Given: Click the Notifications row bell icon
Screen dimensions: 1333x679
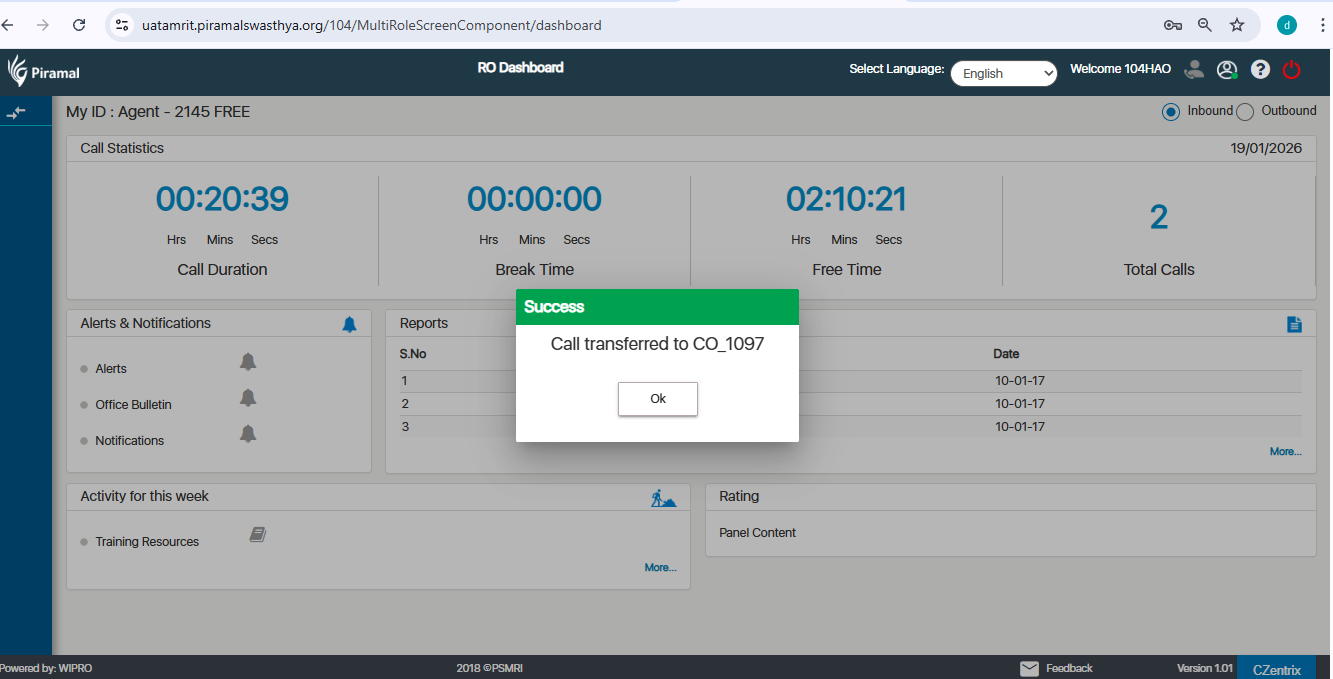Looking at the screenshot, I should pyautogui.click(x=248, y=433).
